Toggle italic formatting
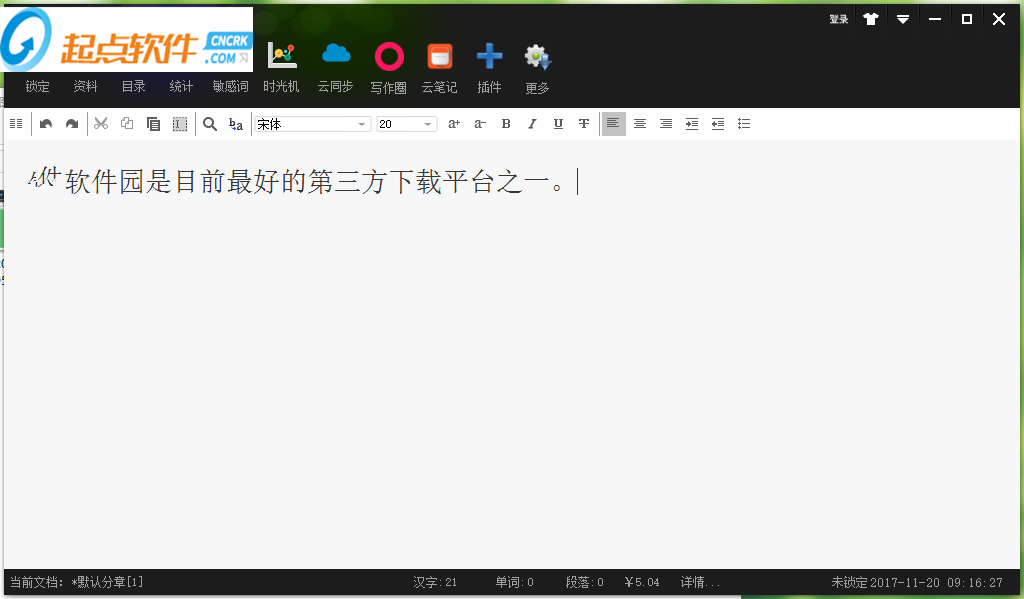This screenshot has width=1024, height=599. pos(532,124)
